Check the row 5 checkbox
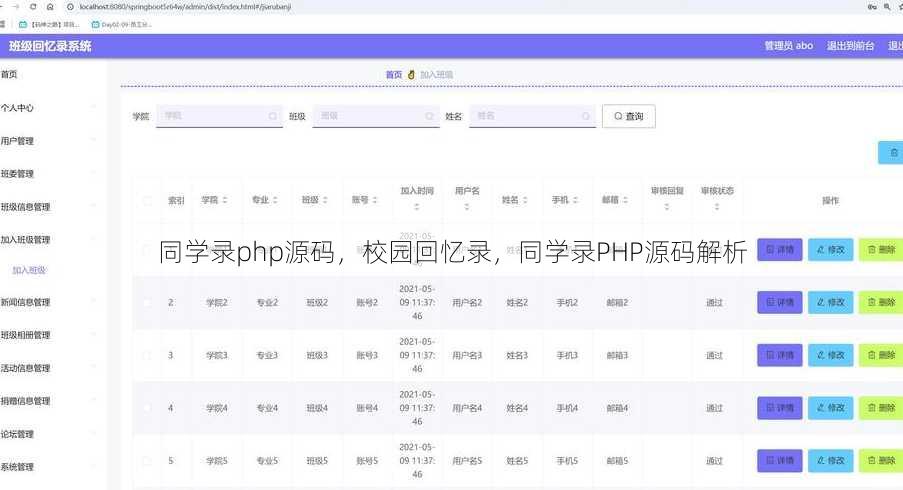The image size is (903, 490). pos(147,461)
